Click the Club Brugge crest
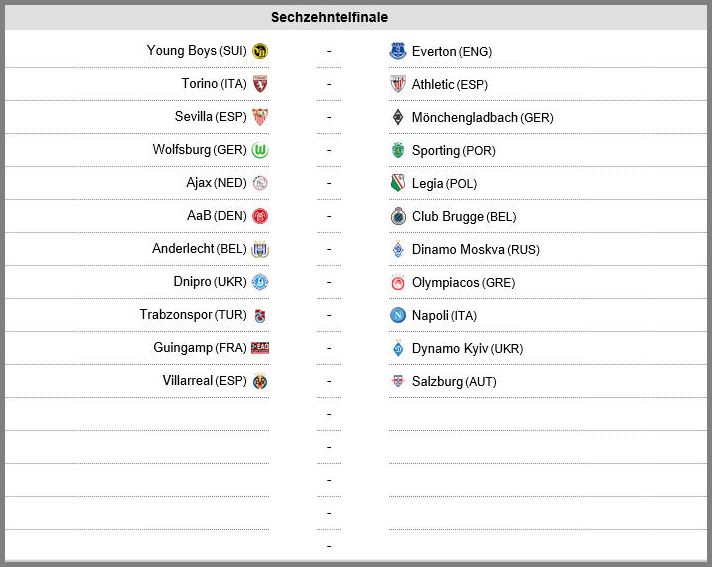This screenshot has width=712, height=567. pyautogui.click(x=397, y=216)
